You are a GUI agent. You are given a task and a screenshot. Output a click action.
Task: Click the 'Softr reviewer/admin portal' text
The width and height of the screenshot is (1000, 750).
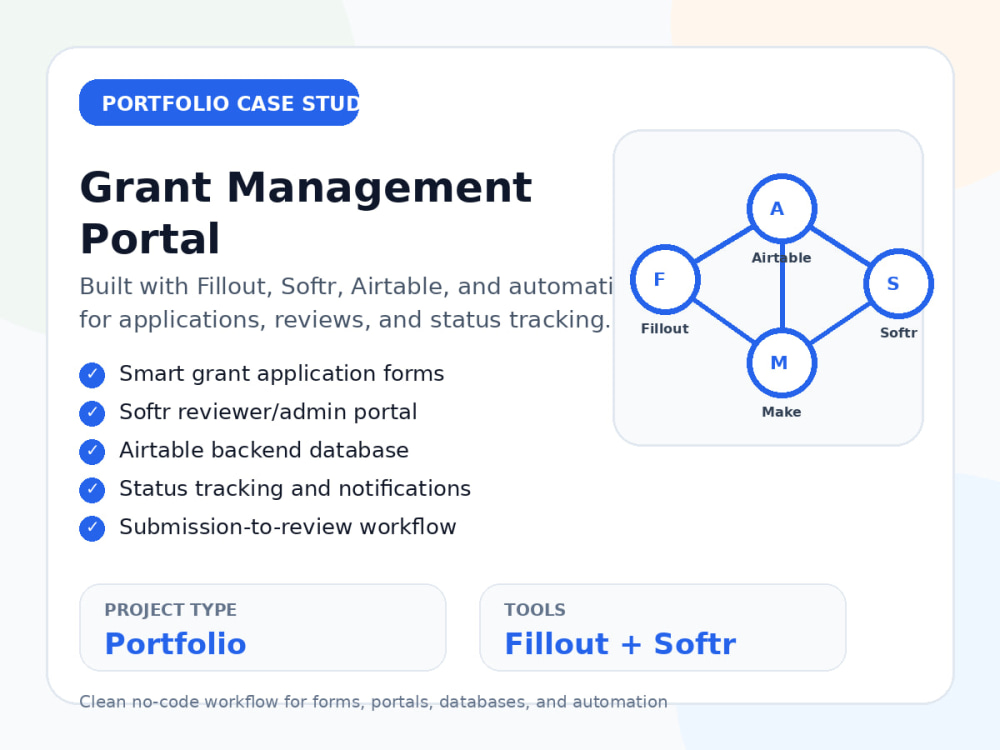268,412
